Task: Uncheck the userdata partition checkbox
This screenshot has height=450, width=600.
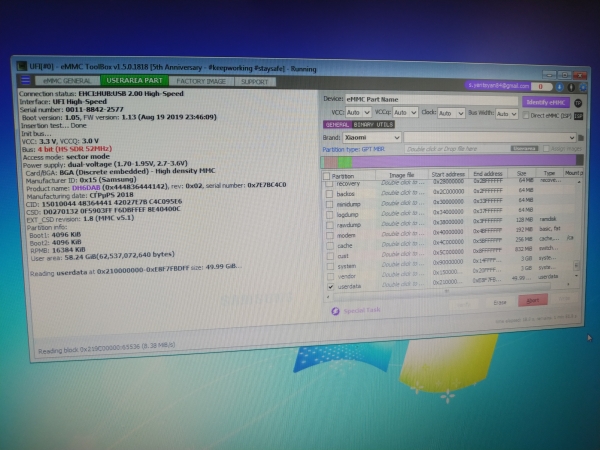Action: pos(330,286)
